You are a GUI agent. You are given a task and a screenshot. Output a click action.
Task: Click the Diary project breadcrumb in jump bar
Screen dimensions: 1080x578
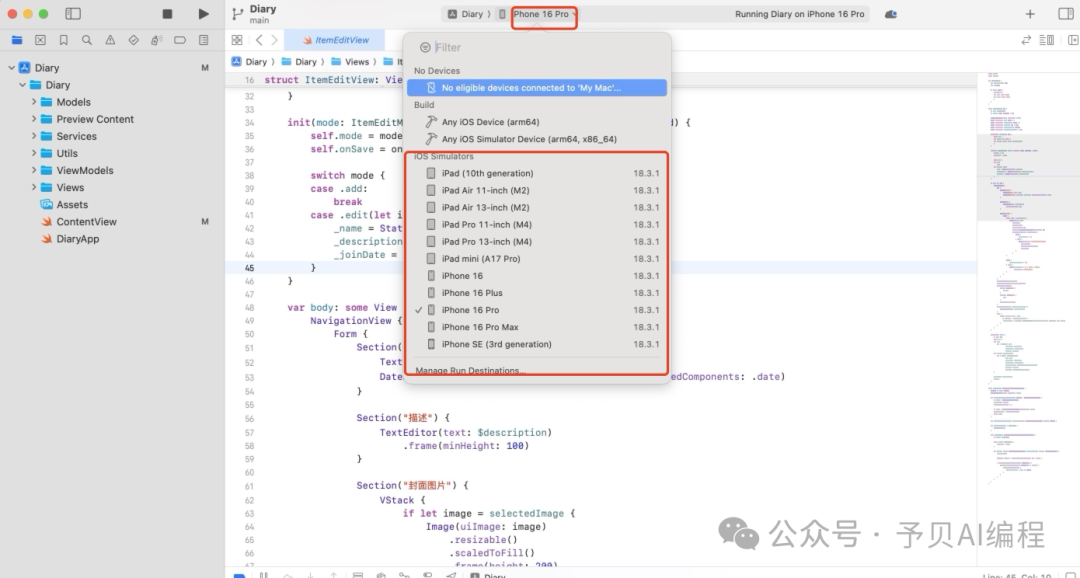point(250,62)
